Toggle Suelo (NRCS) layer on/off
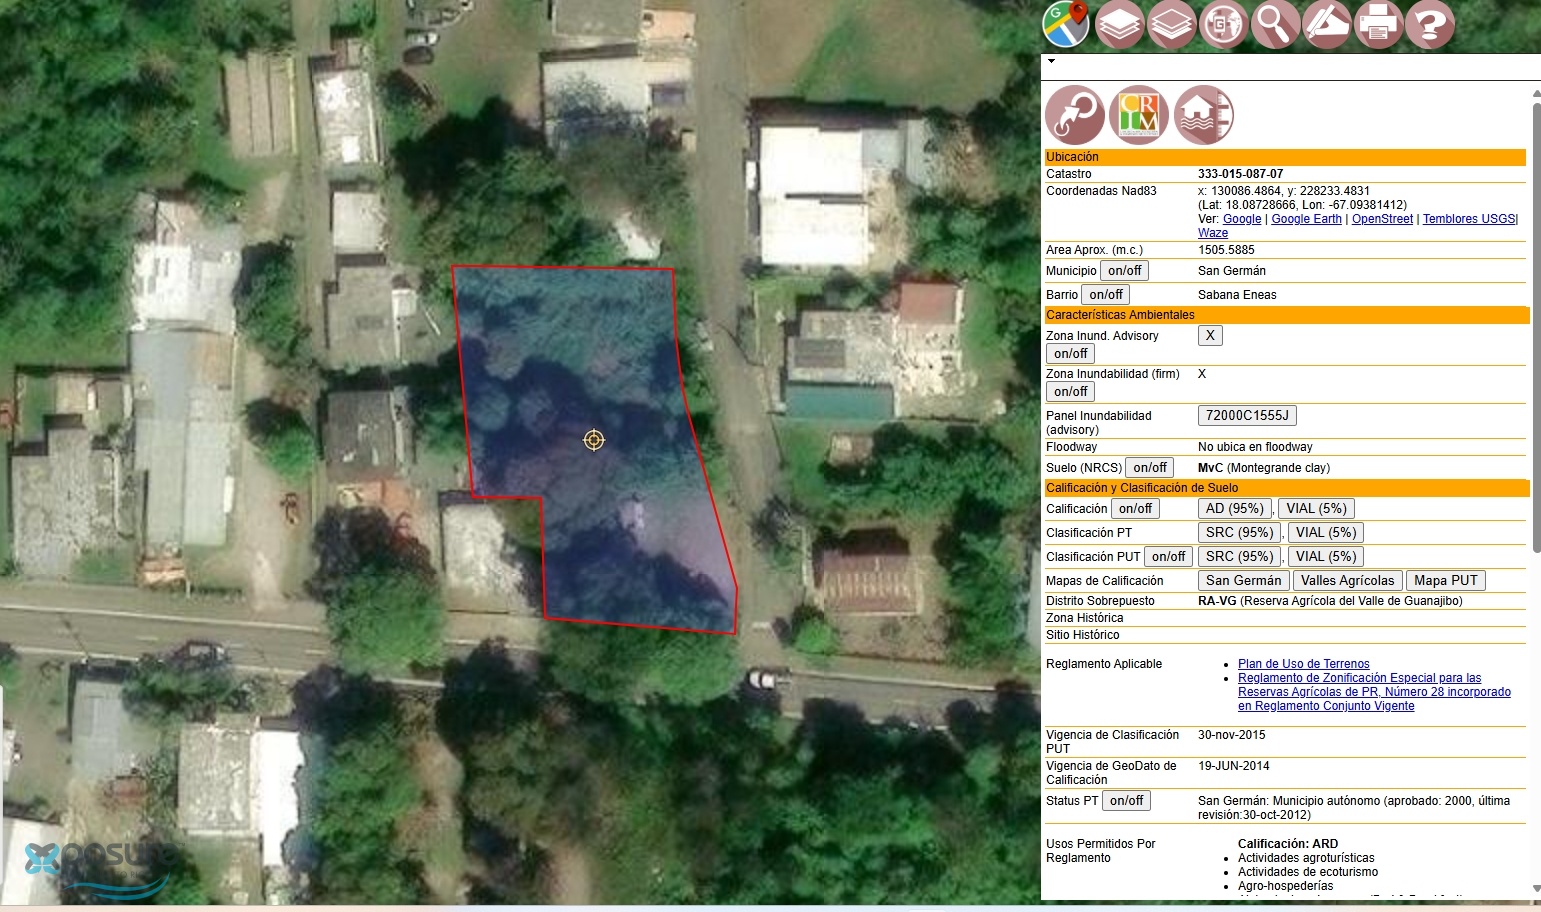 (x=1150, y=468)
